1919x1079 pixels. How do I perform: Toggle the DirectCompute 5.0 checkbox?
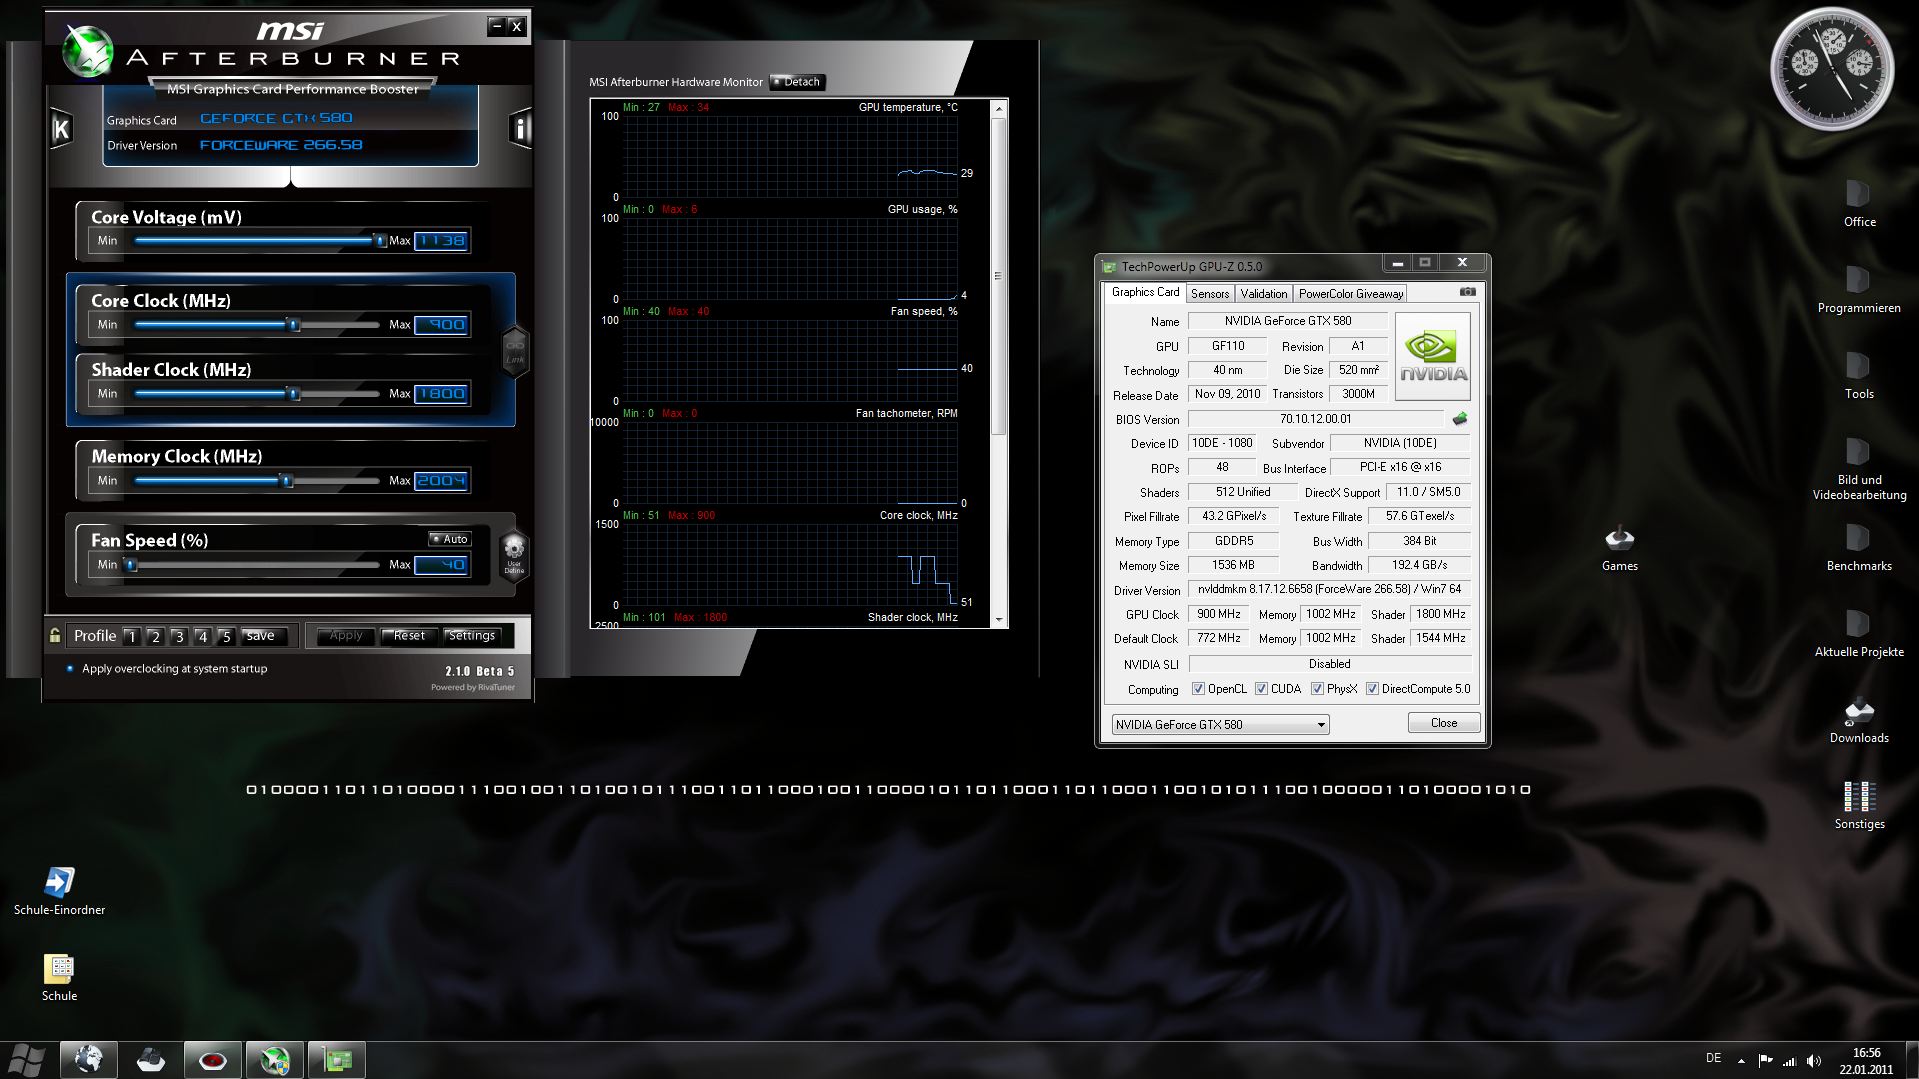1372,689
